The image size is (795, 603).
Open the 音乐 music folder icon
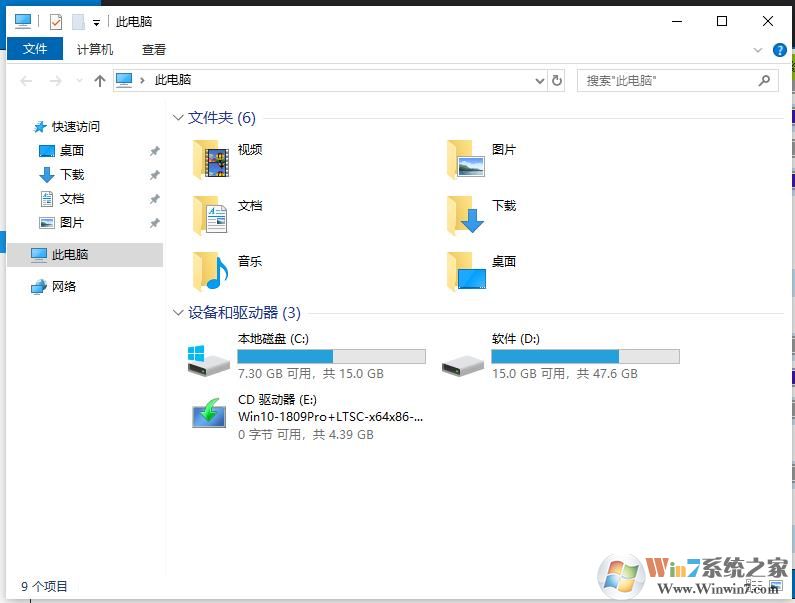pos(211,271)
